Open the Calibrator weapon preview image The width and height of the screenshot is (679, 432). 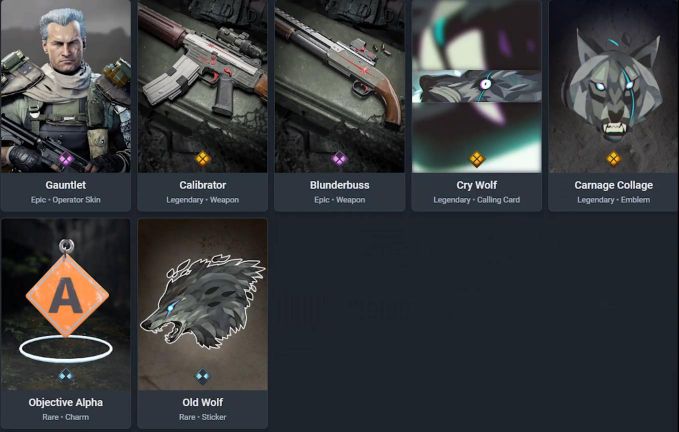(x=203, y=86)
